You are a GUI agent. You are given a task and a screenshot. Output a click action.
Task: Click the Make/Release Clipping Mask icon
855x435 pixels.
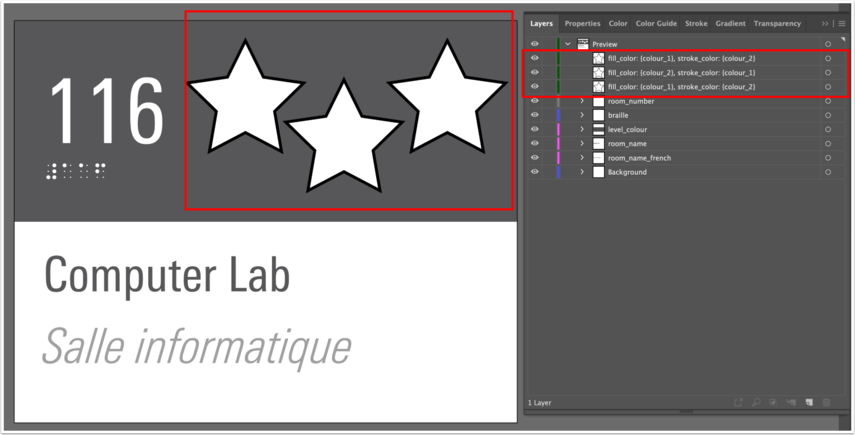773,403
